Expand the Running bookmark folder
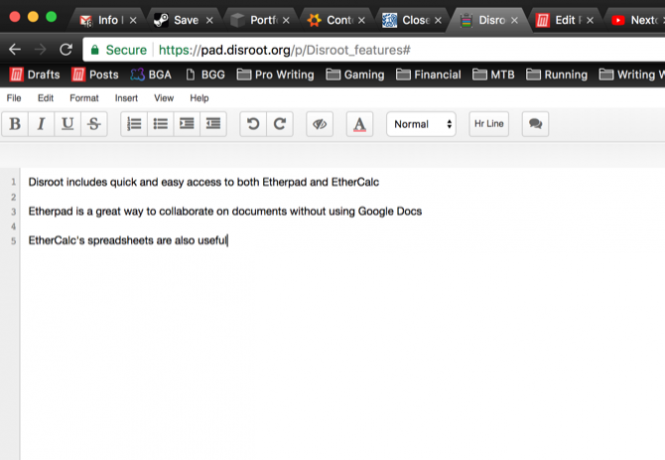Image resolution: width=665 pixels, height=460 pixels. (557, 75)
